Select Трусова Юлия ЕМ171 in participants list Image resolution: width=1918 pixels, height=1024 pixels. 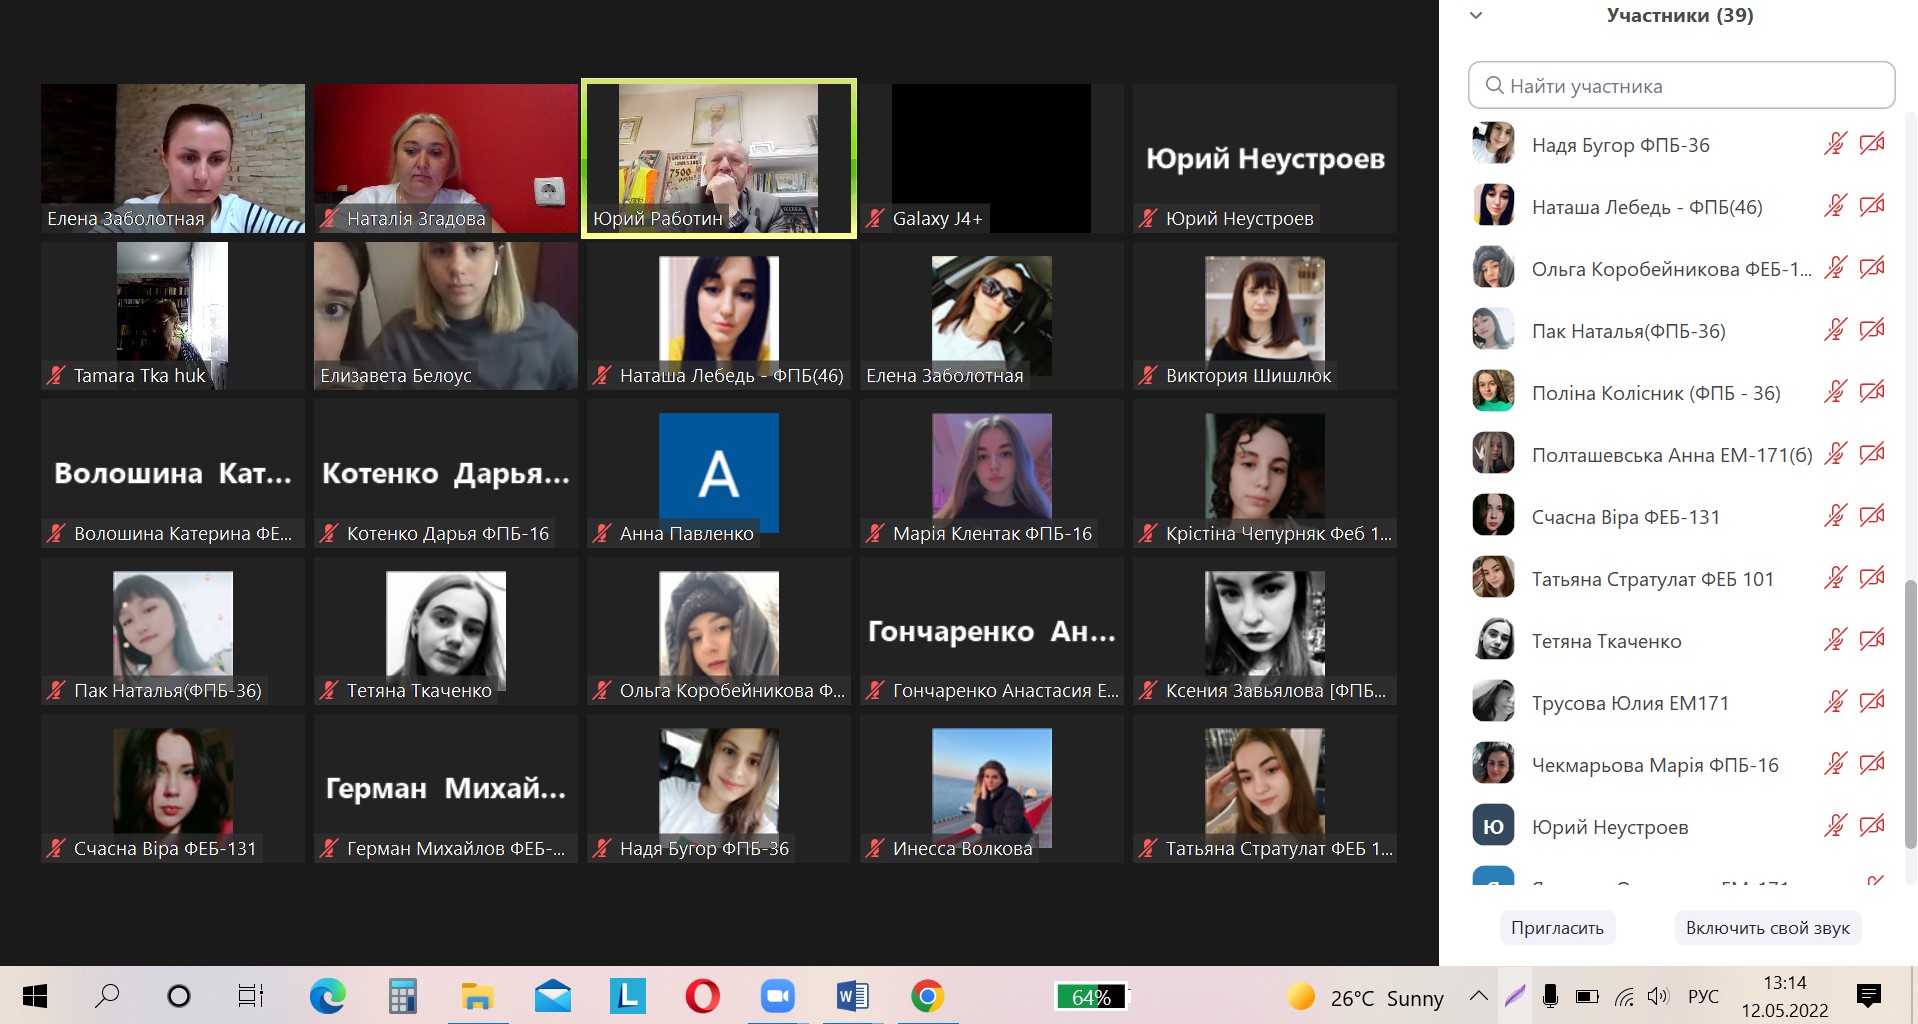(1629, 703)
